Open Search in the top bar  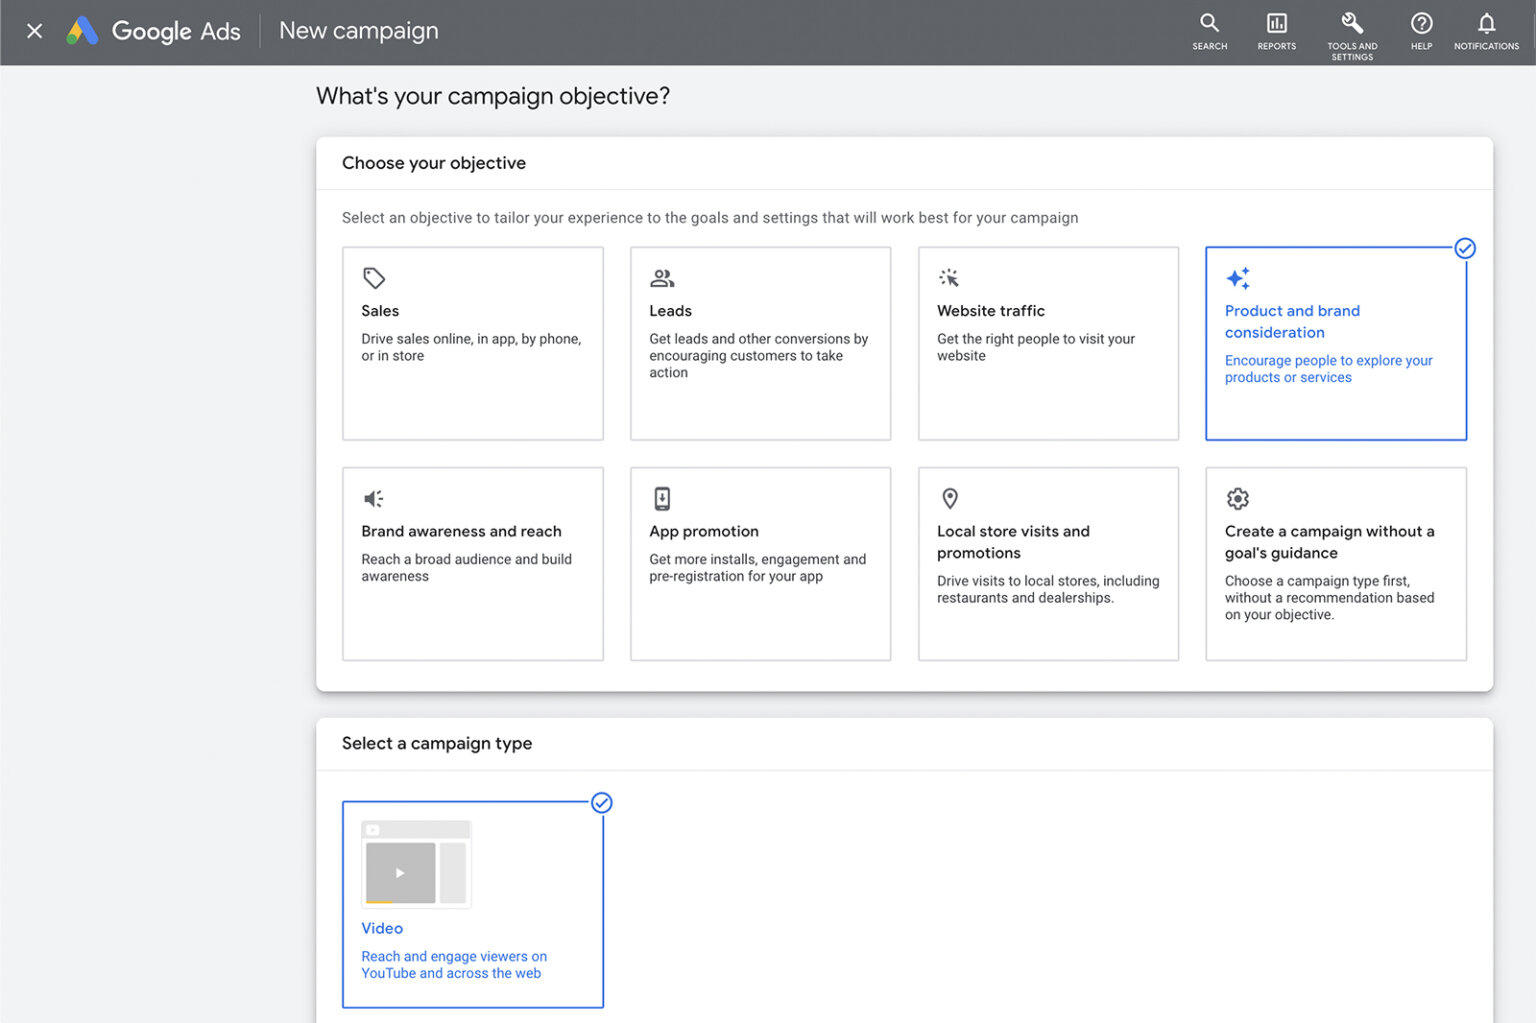tap(1209, 31)
